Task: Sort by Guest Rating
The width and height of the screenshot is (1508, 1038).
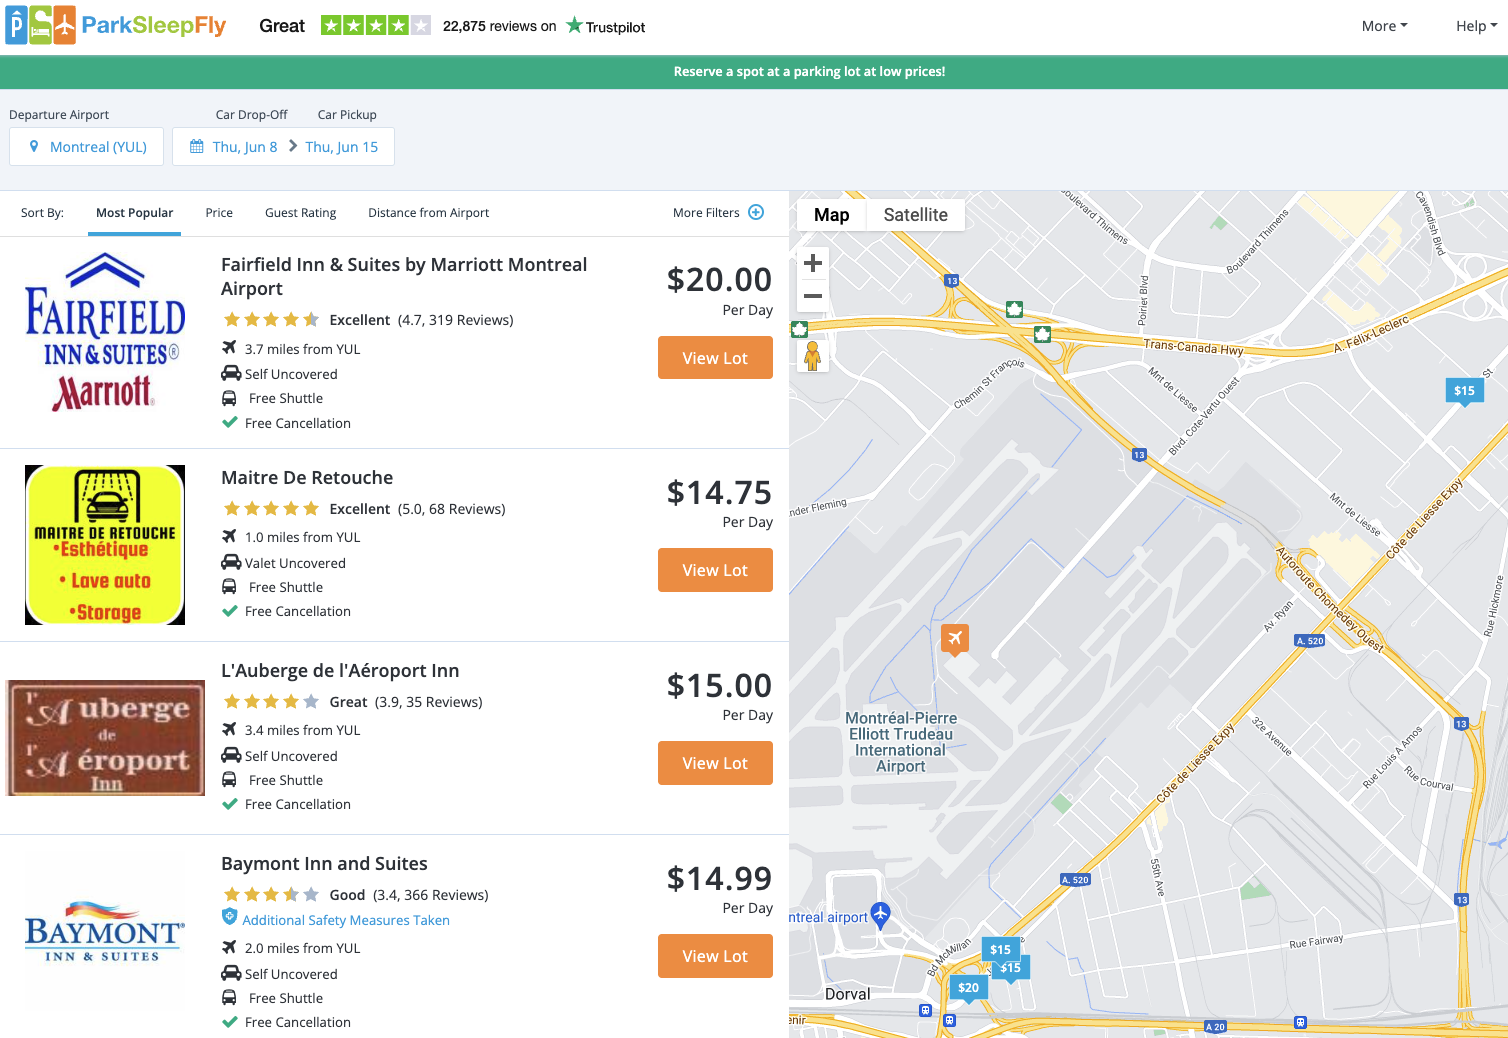Action: [300, 213]
